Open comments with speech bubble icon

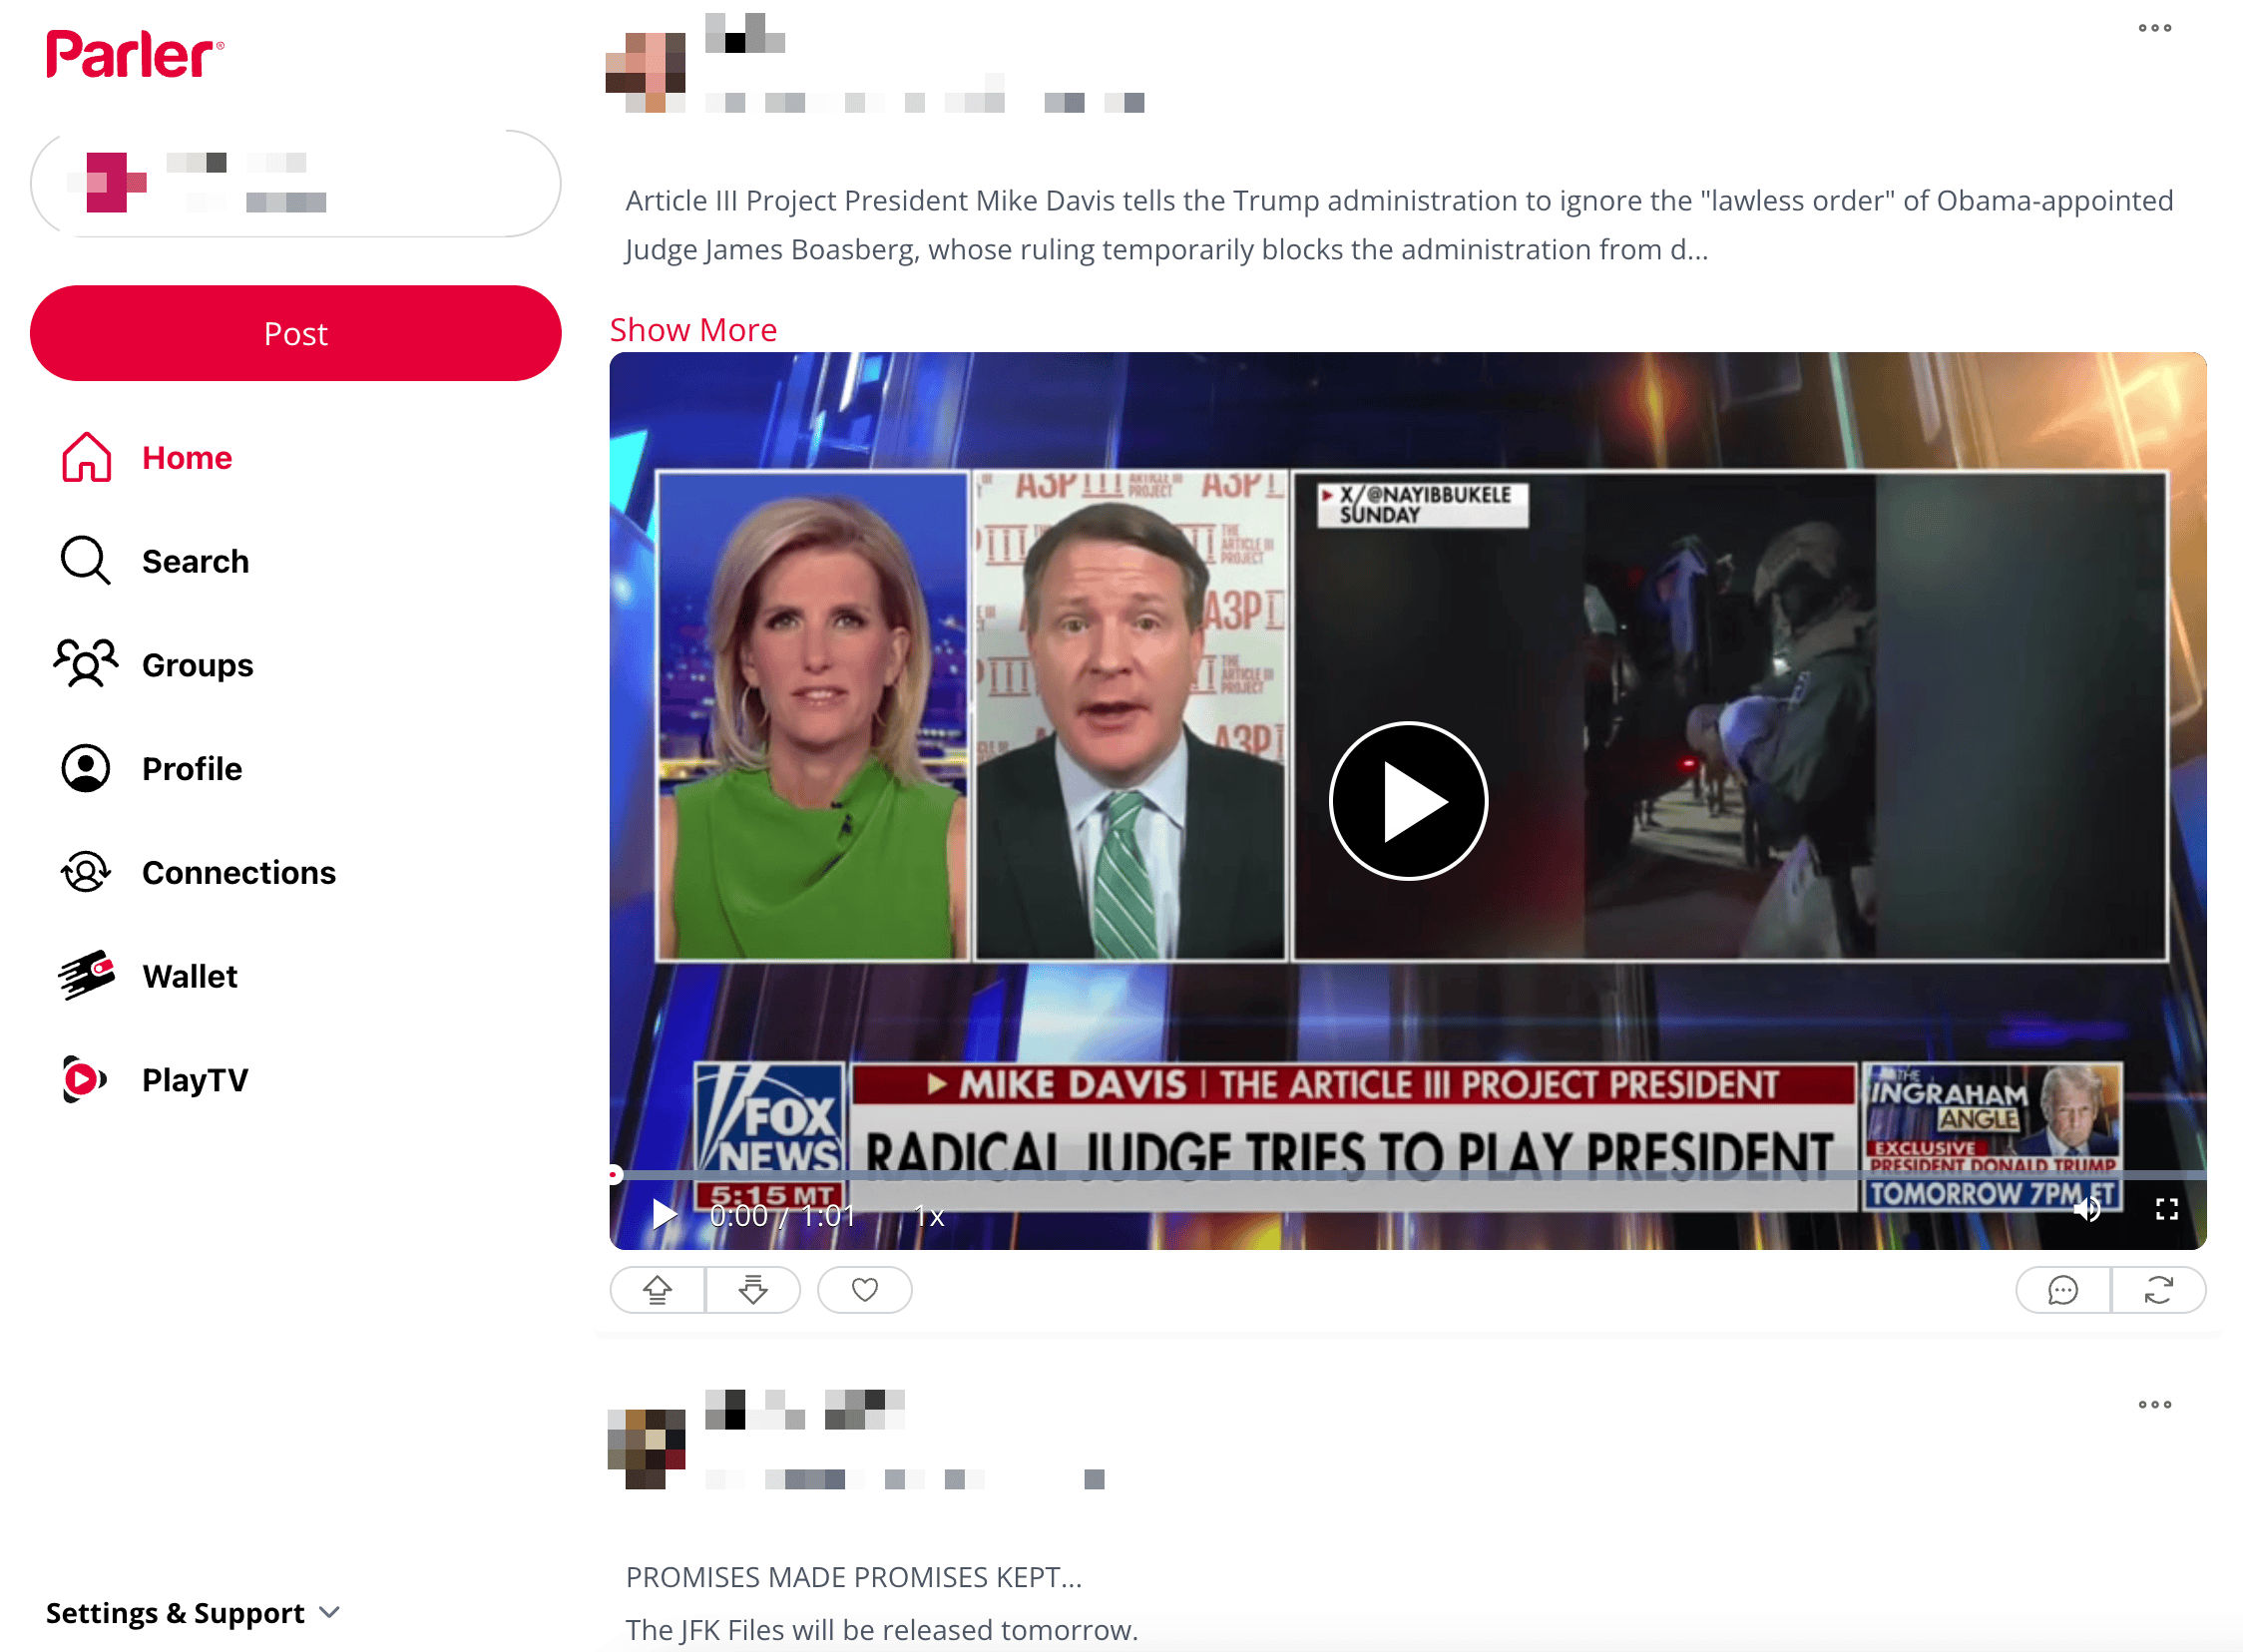pyautogui.click(x=2062, y=1290)
